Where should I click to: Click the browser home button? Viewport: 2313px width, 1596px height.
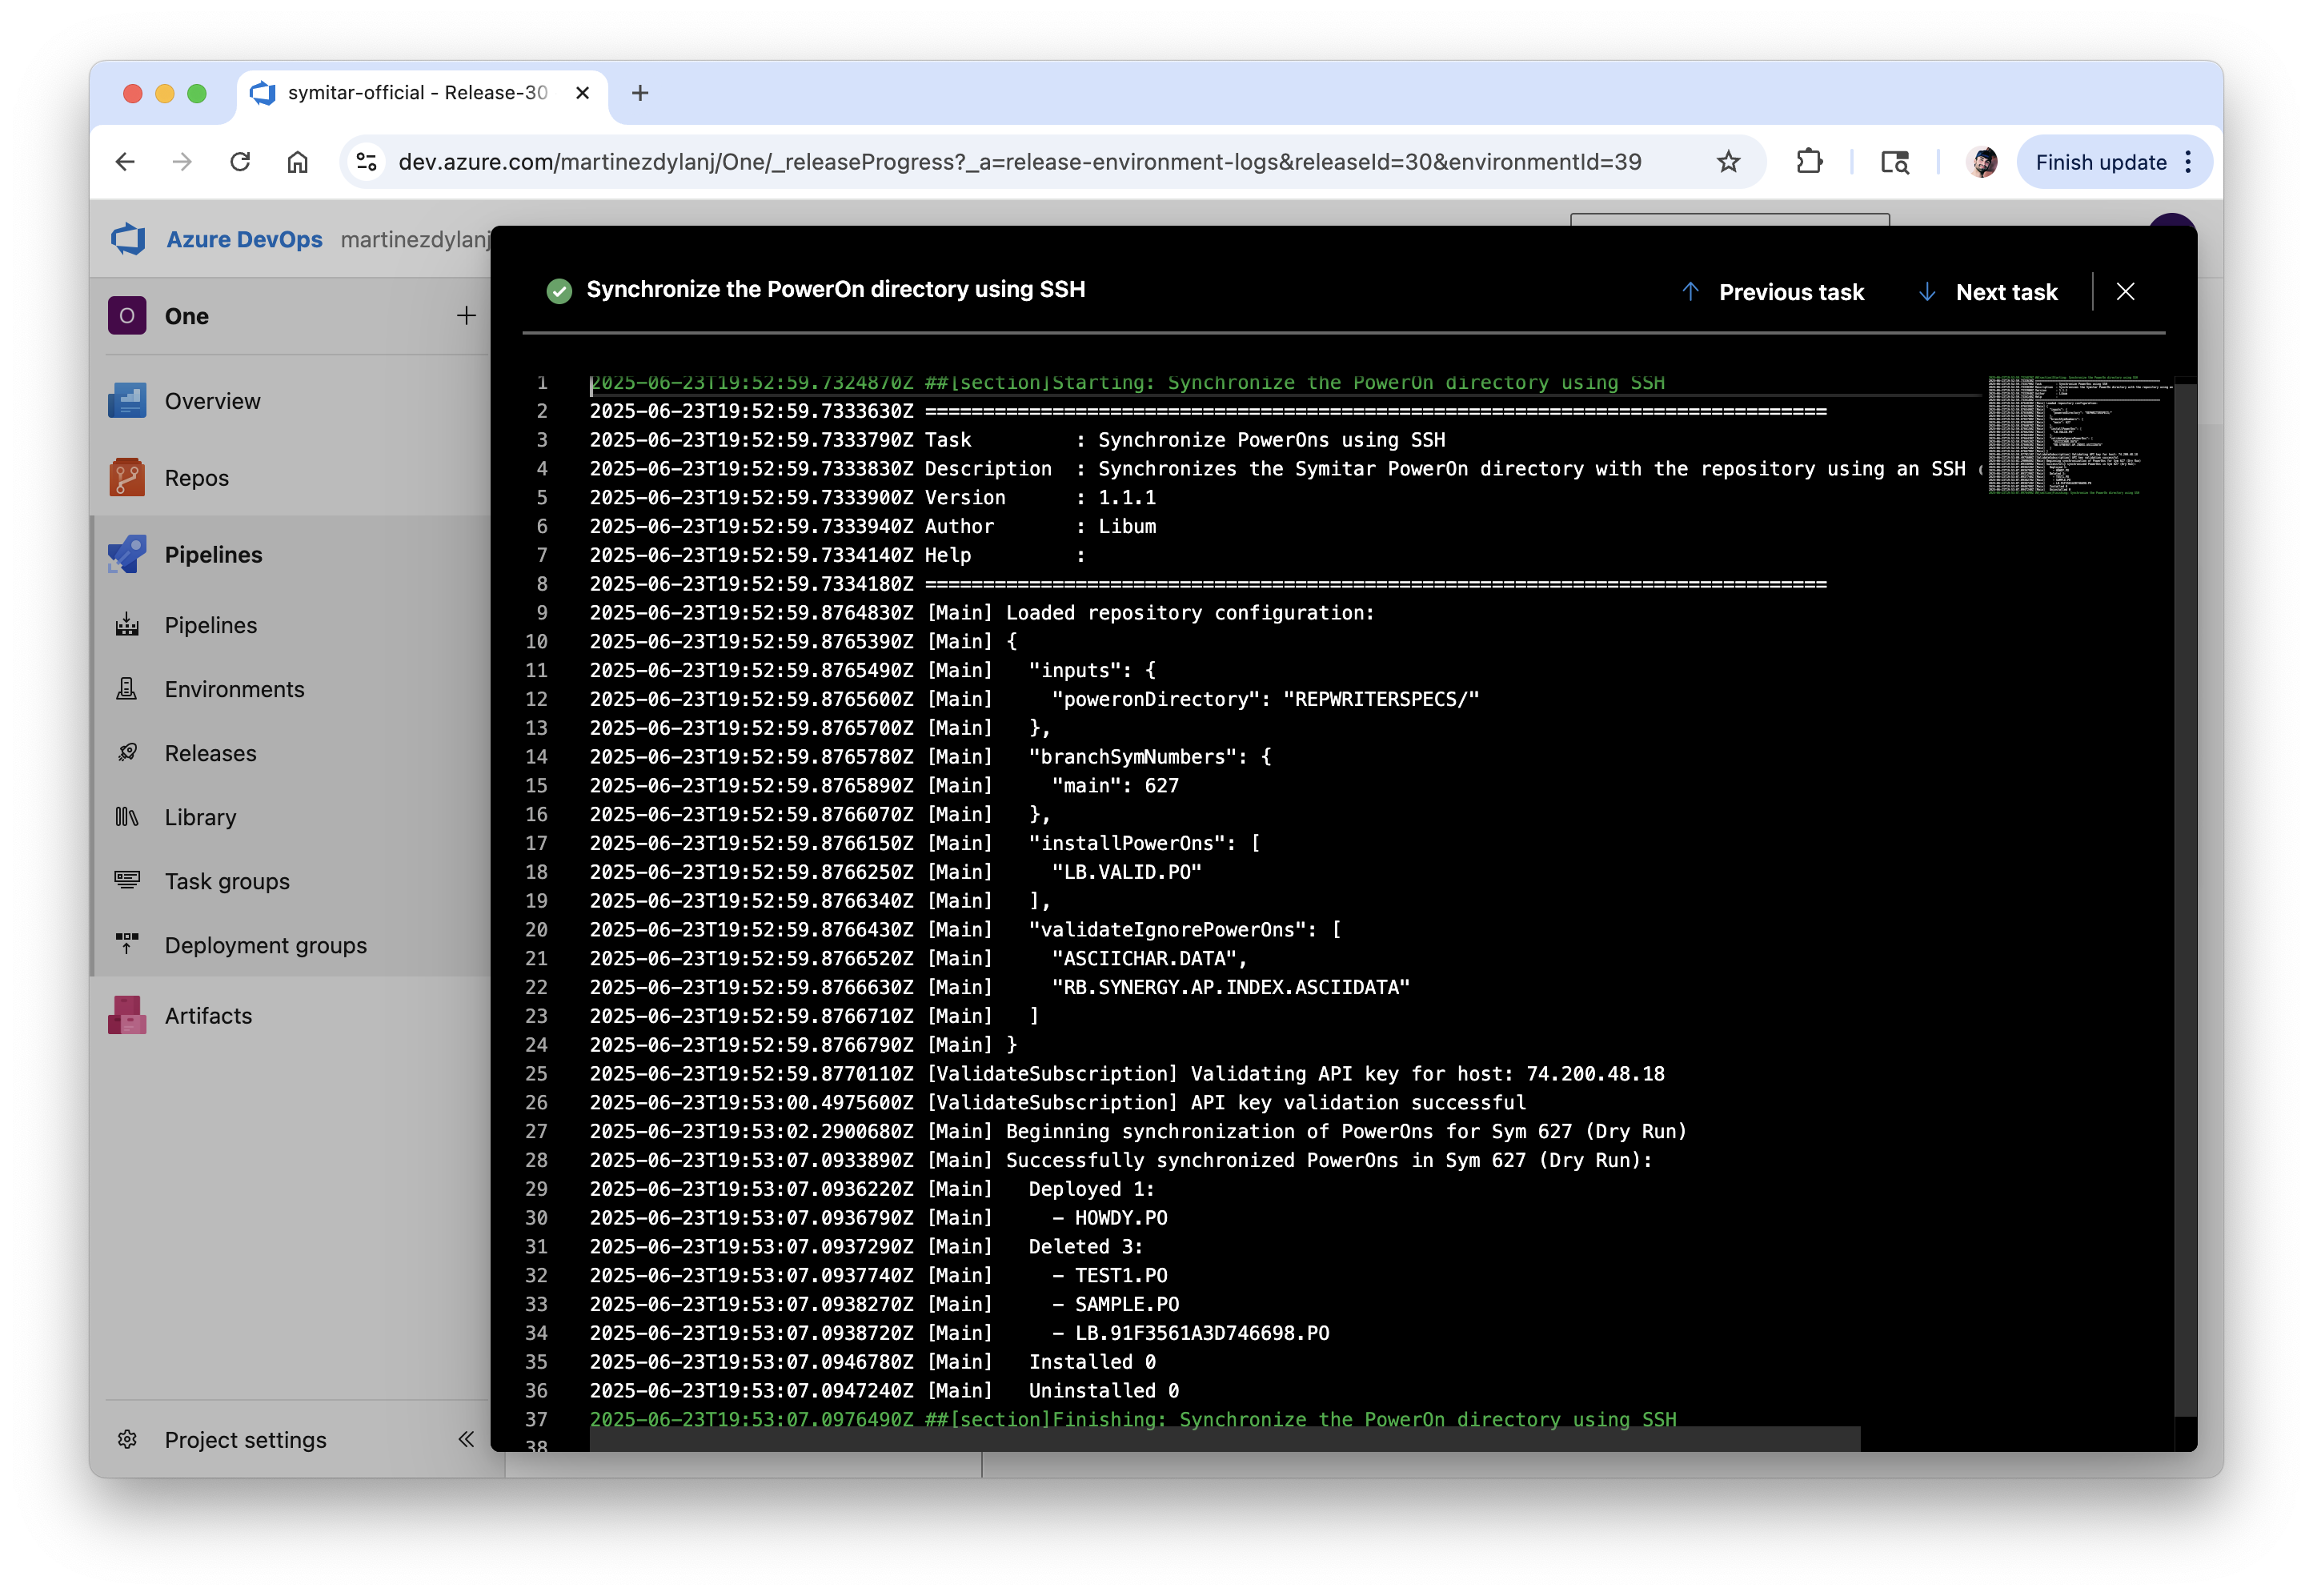(298, 162)
